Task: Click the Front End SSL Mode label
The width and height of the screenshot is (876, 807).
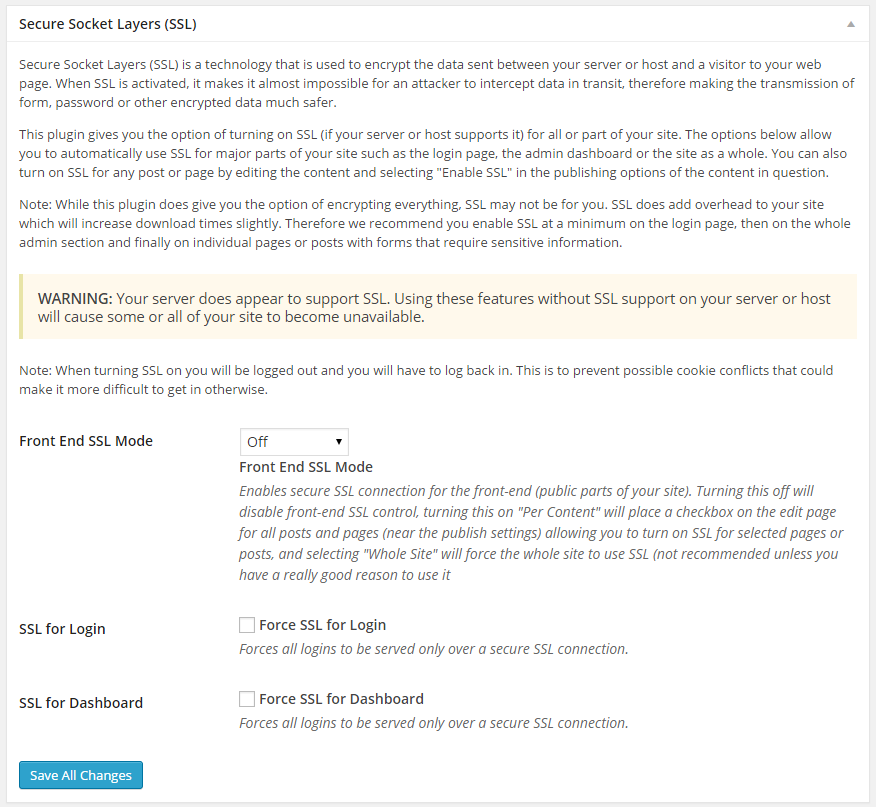Action: (86, 441)
